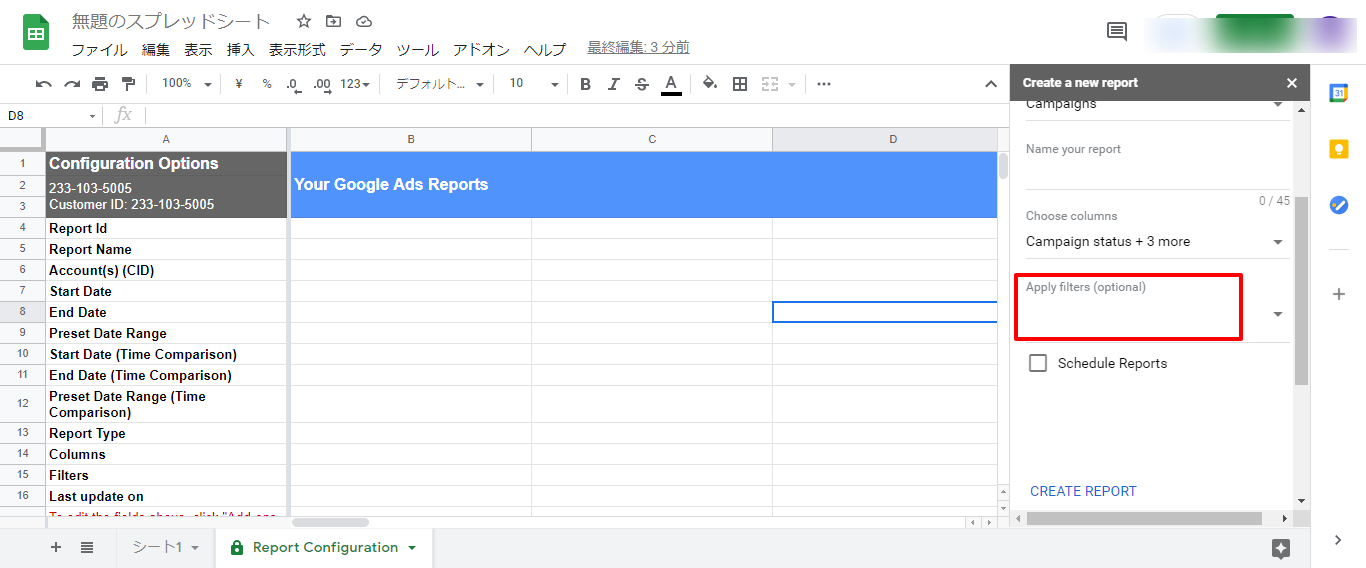Open Google Calendar side panel
This screenshot has width=1366, height=568.
(1338, 93)
